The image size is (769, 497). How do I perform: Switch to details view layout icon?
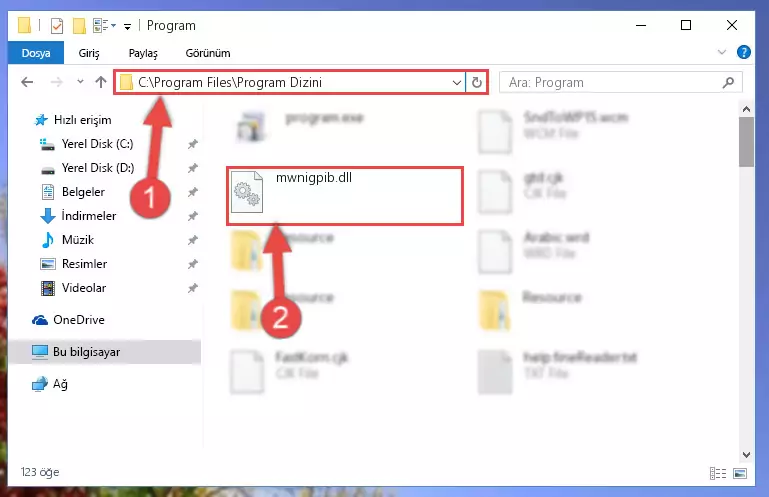click(718, 473)
